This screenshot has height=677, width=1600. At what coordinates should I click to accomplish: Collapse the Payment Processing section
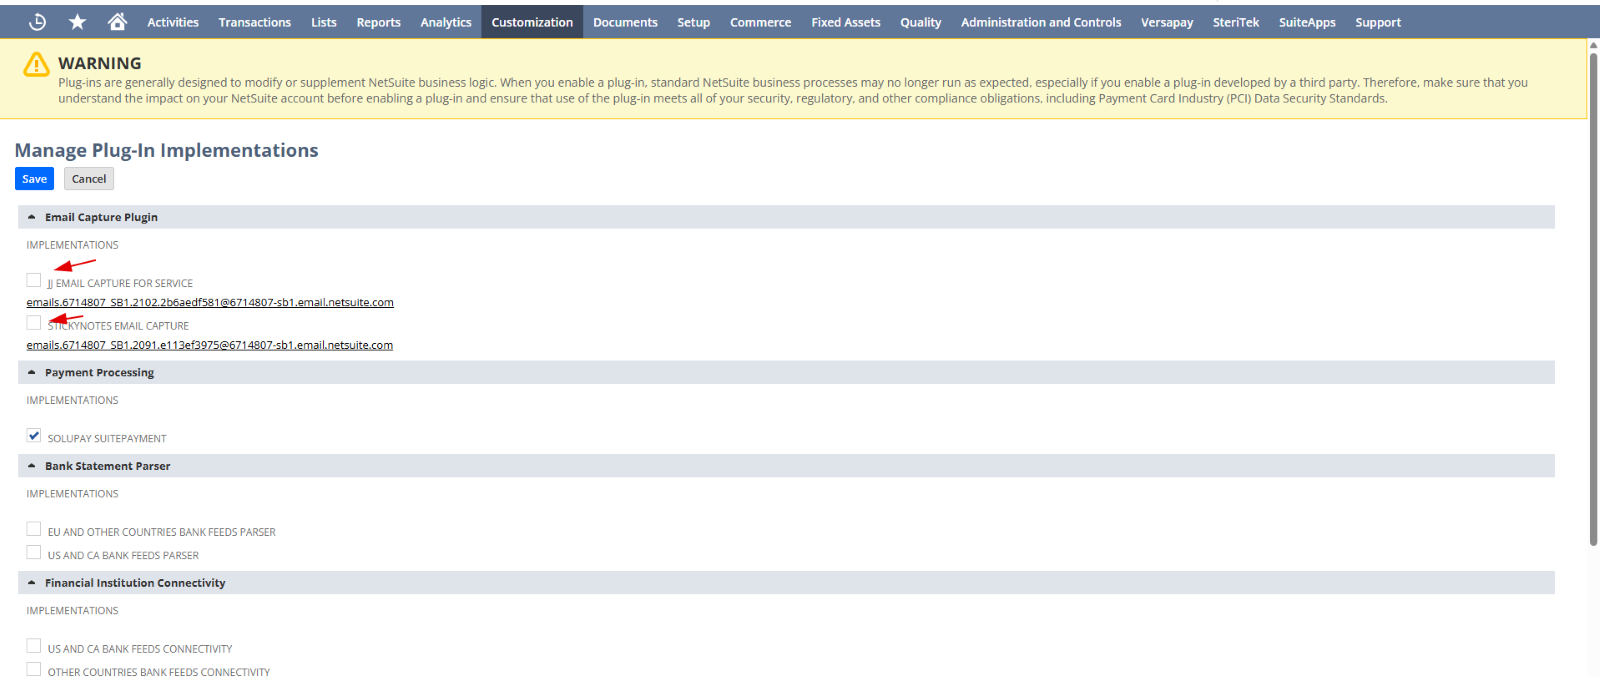coord(32,372)
